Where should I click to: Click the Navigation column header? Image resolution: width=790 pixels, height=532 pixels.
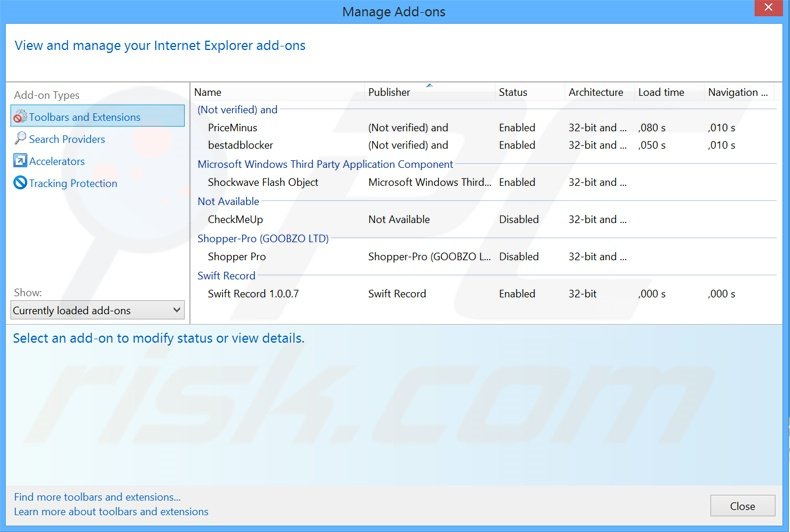coord(738,92)
